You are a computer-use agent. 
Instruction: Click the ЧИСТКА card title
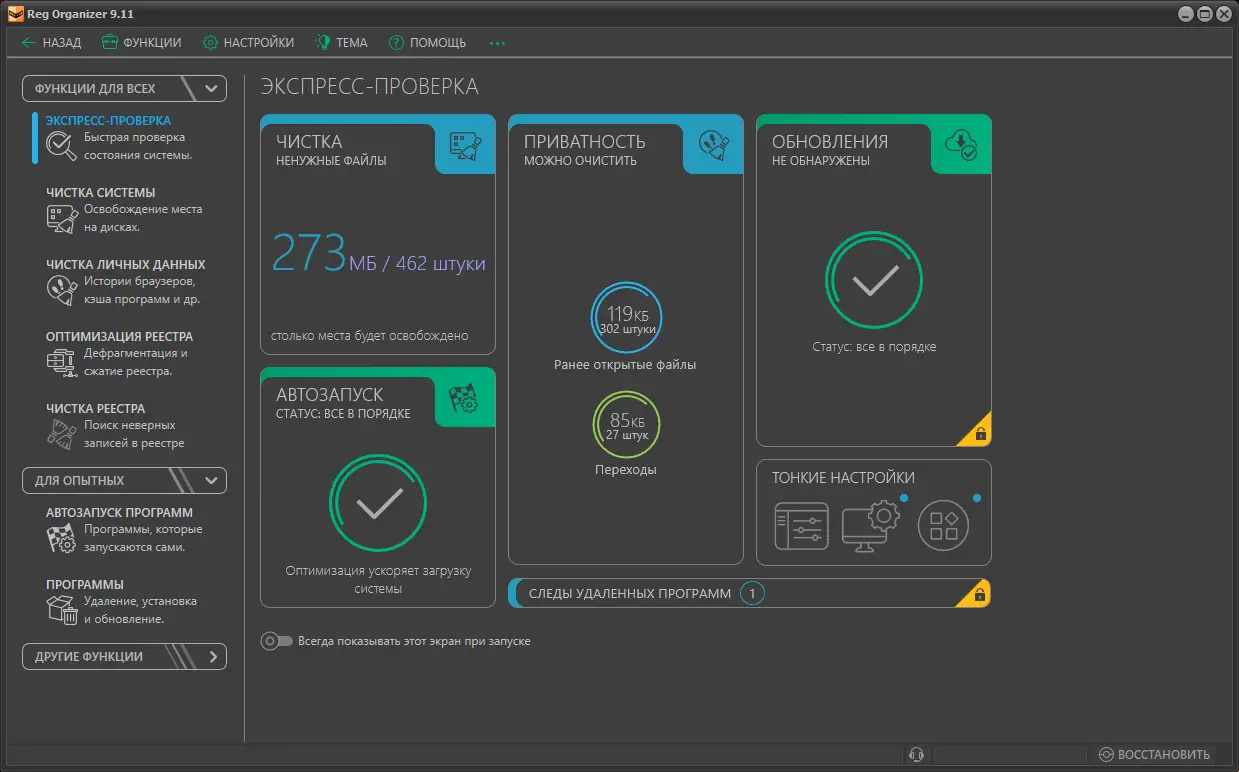pyautogui.click(x=309, y=142)
